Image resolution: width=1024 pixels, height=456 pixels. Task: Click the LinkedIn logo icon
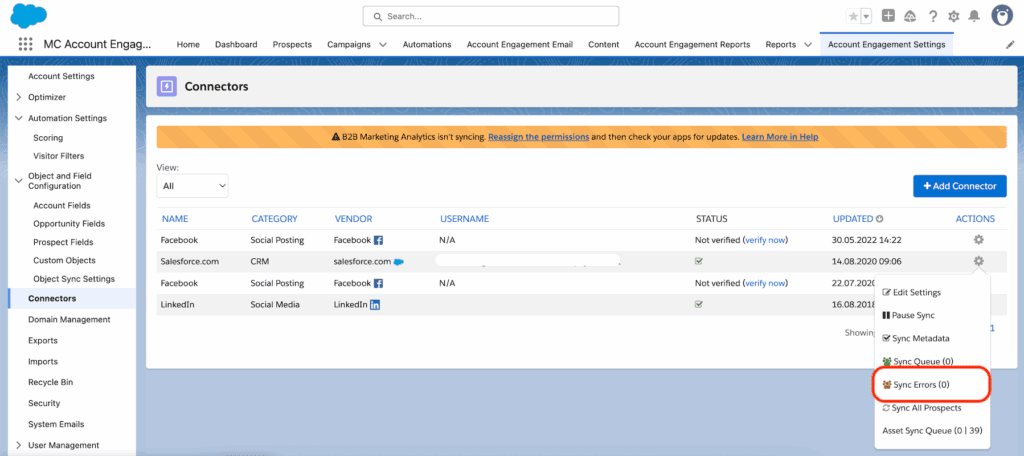375,305
